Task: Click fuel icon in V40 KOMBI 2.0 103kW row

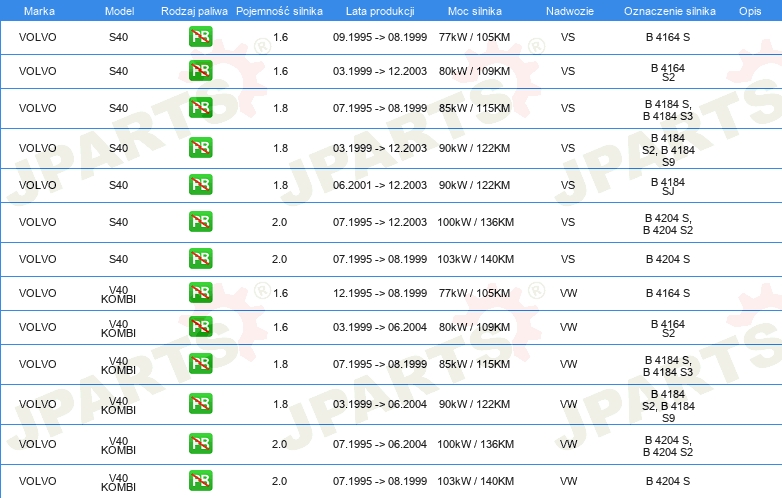Action: (200, 481)
